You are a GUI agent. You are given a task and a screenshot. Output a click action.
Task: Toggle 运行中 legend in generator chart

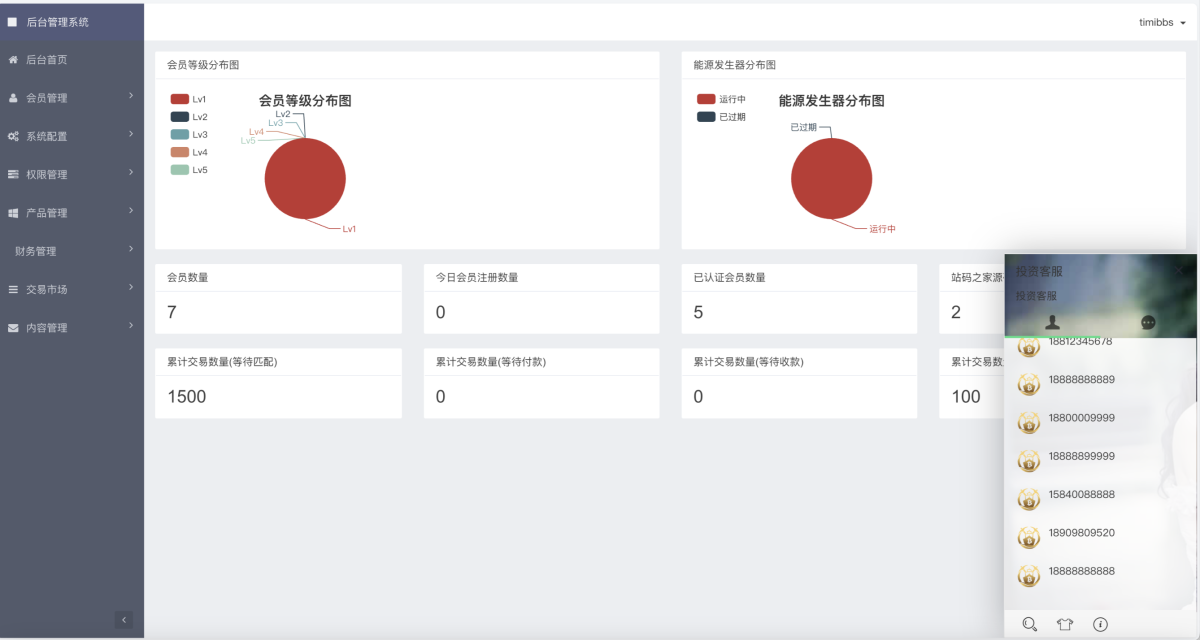point(721,99)
